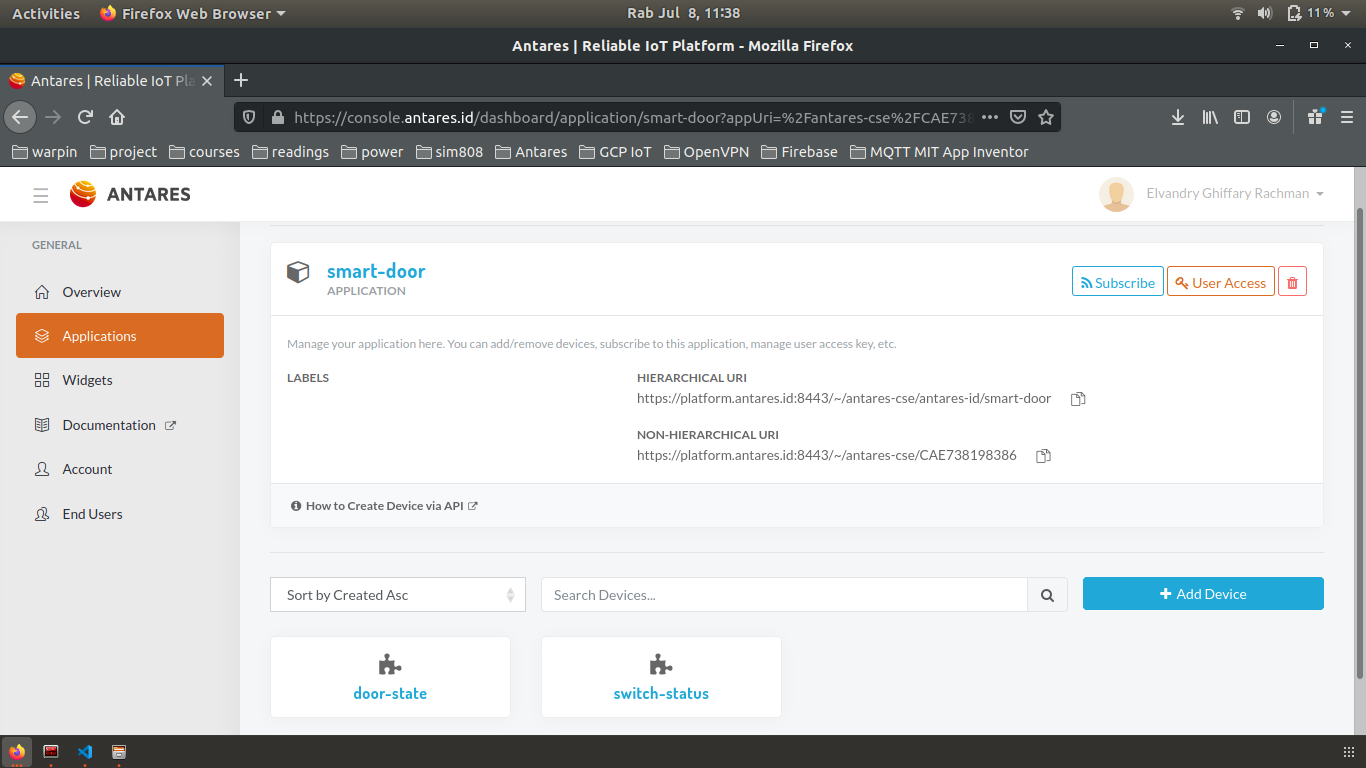Click the browser URL address bar
This screenshot has width=1366, height=768.
[632, 117]
